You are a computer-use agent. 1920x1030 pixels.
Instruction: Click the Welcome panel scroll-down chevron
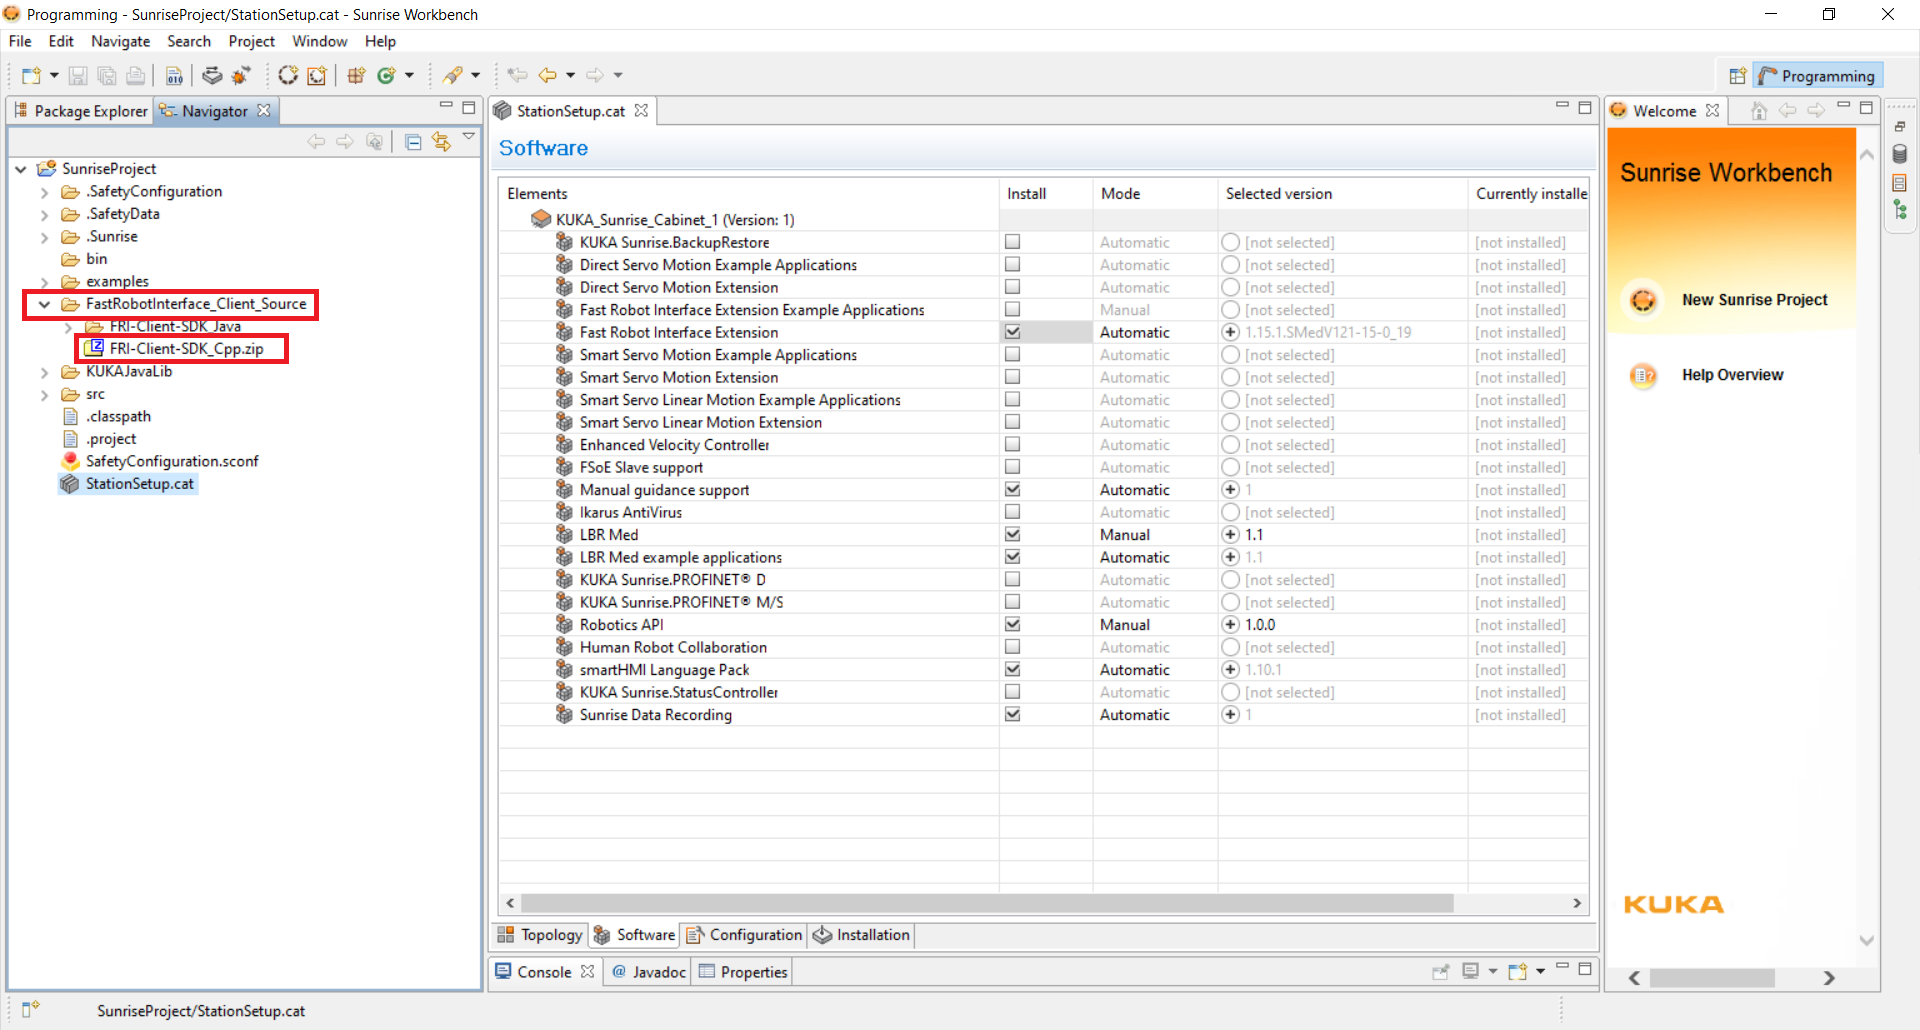1866,941
